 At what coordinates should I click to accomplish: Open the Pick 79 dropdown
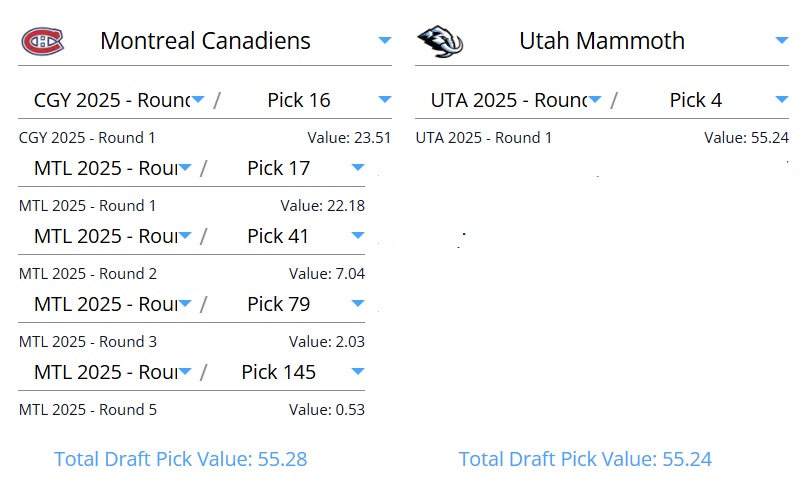[358, 304]
